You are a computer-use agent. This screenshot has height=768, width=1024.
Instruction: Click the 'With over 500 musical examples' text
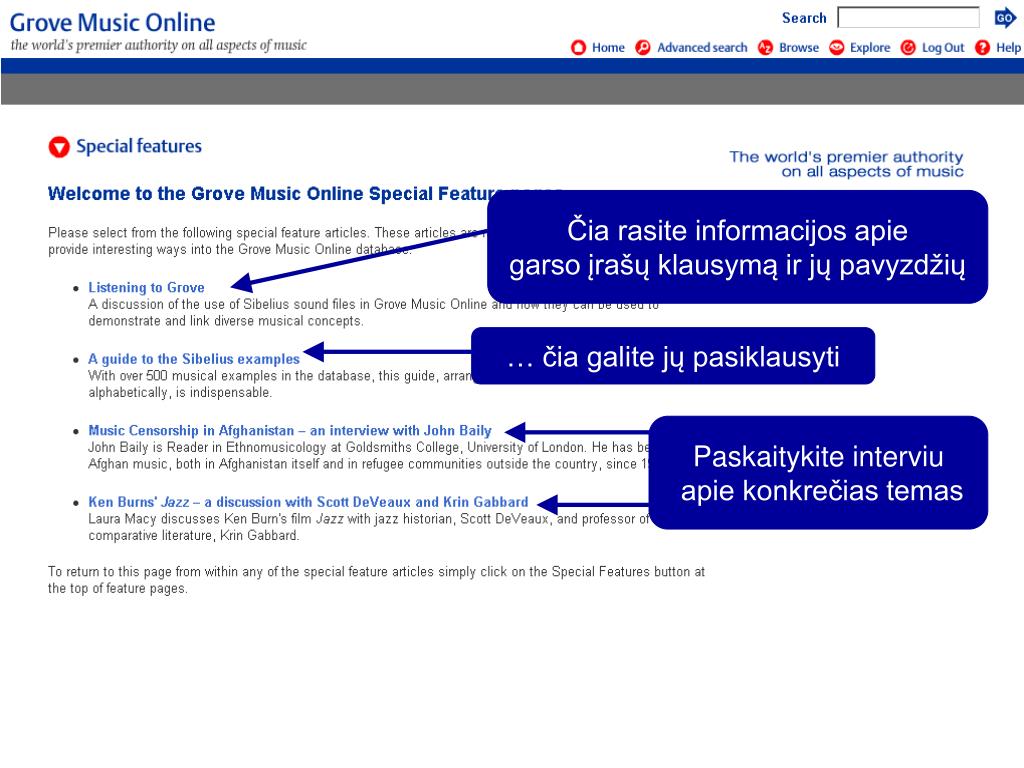pos(280,384)
